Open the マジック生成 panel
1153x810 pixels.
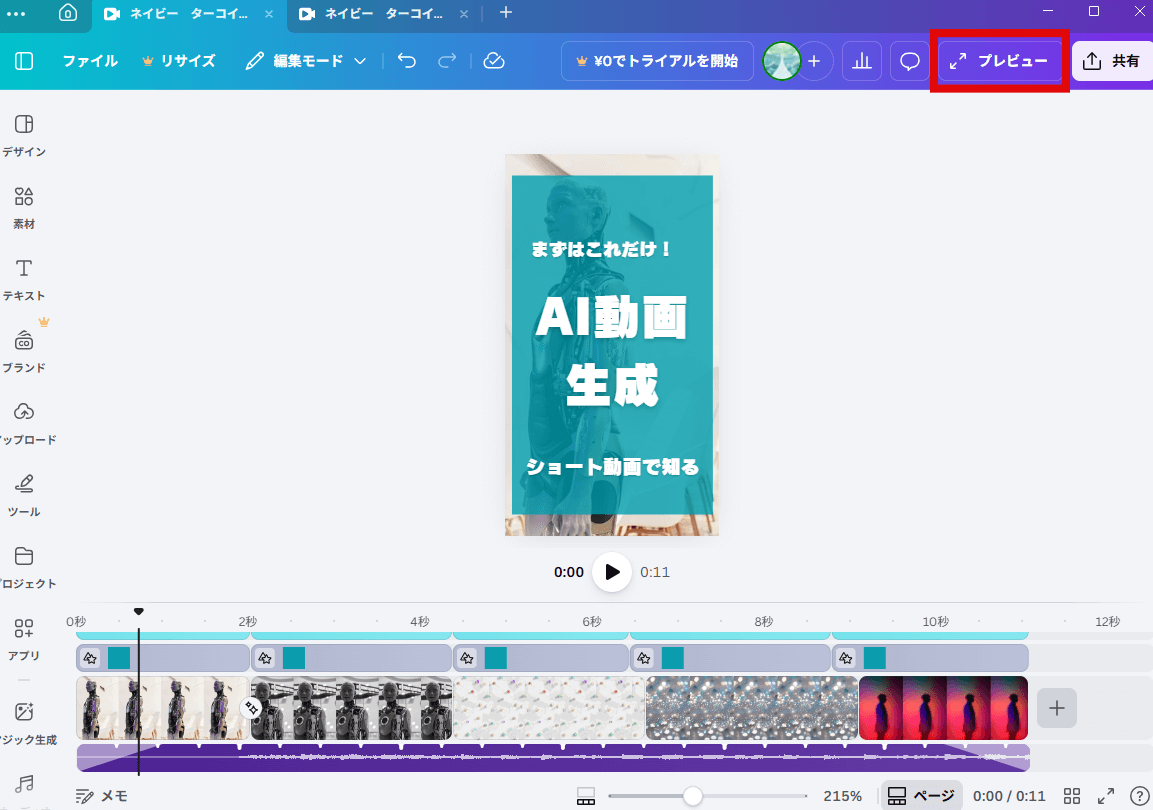(23, 710)
